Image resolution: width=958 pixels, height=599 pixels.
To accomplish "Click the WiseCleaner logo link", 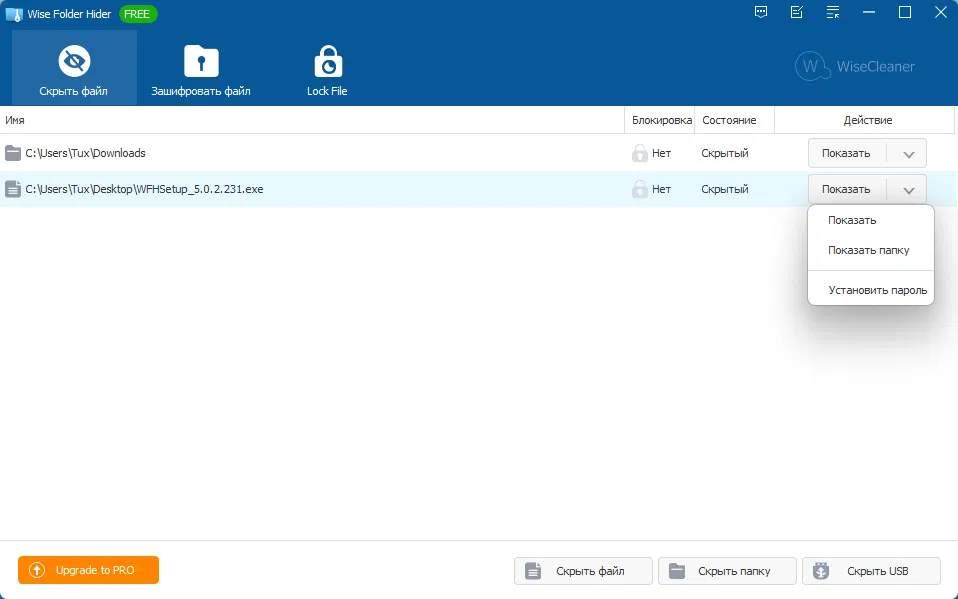I will tap(855, 66).
